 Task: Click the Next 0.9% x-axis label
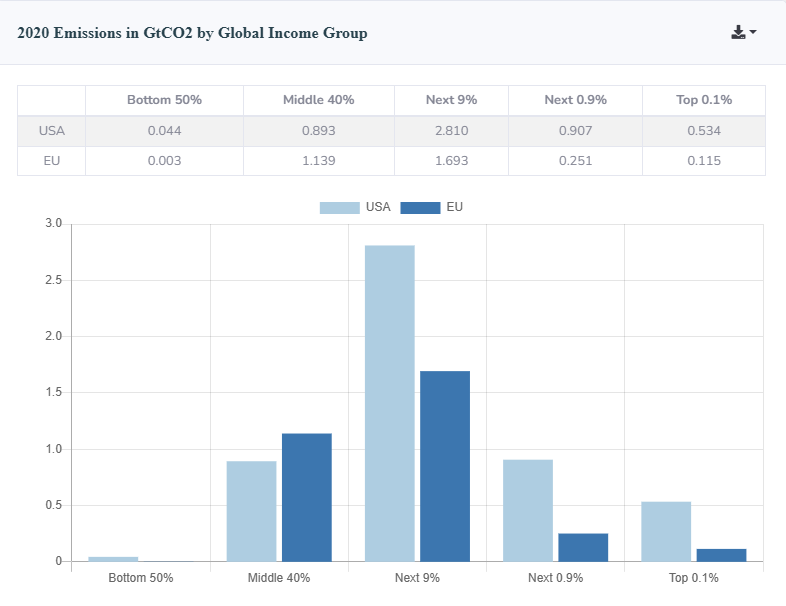click(x=555, y=578)
